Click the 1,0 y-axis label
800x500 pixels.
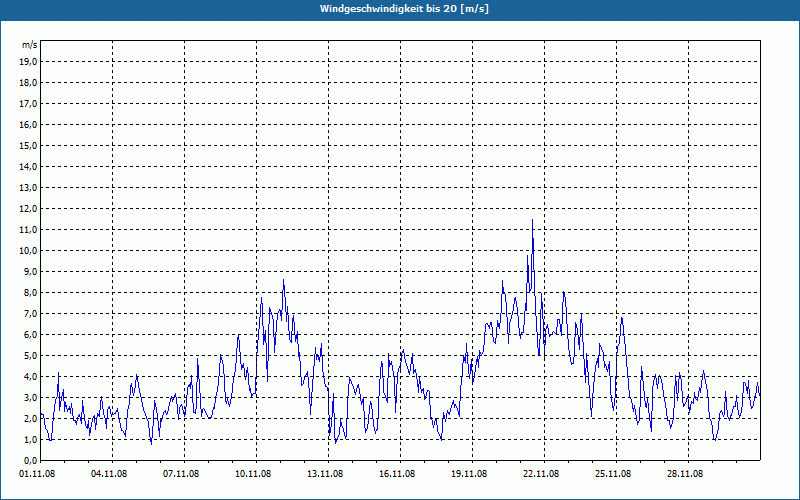coord(30,440)
